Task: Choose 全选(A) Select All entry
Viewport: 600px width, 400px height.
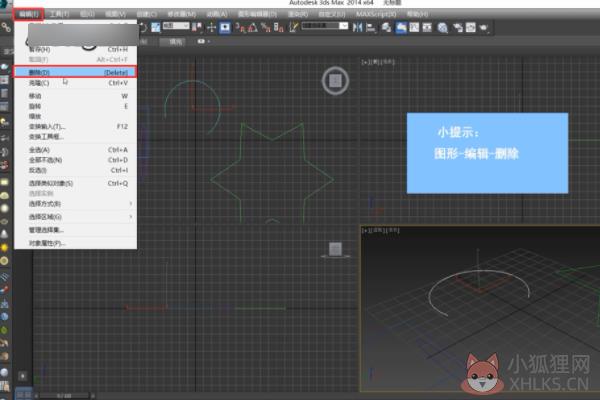Action: click(75, 150)
